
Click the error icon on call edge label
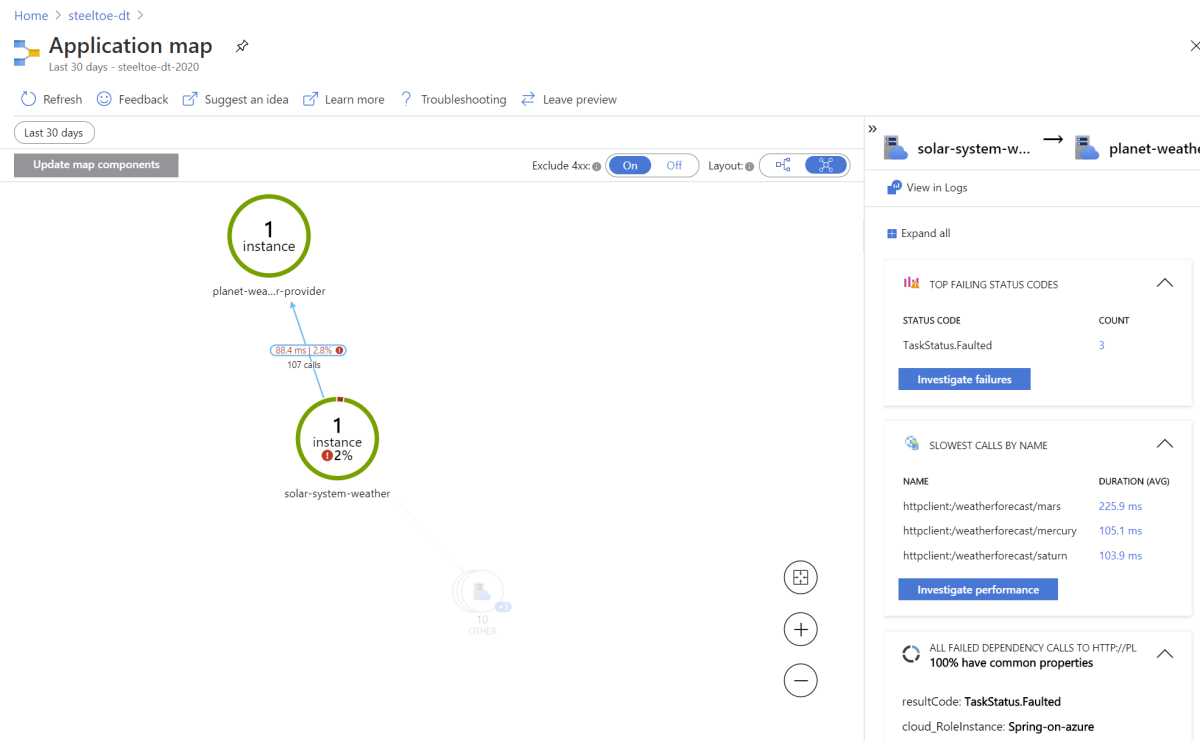click(x=340, y=351)
